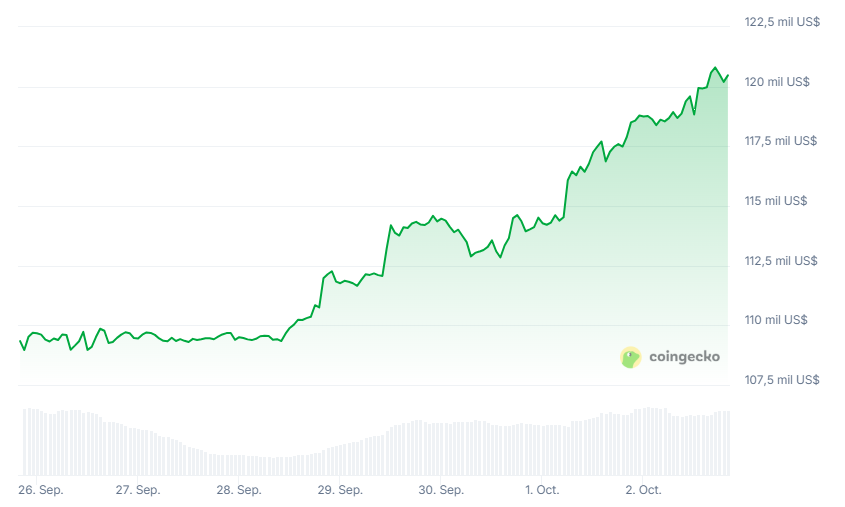Screen dimensions: 845x507
Task: Click the volume bars above 2. Oct.
Action: [643, 441]
